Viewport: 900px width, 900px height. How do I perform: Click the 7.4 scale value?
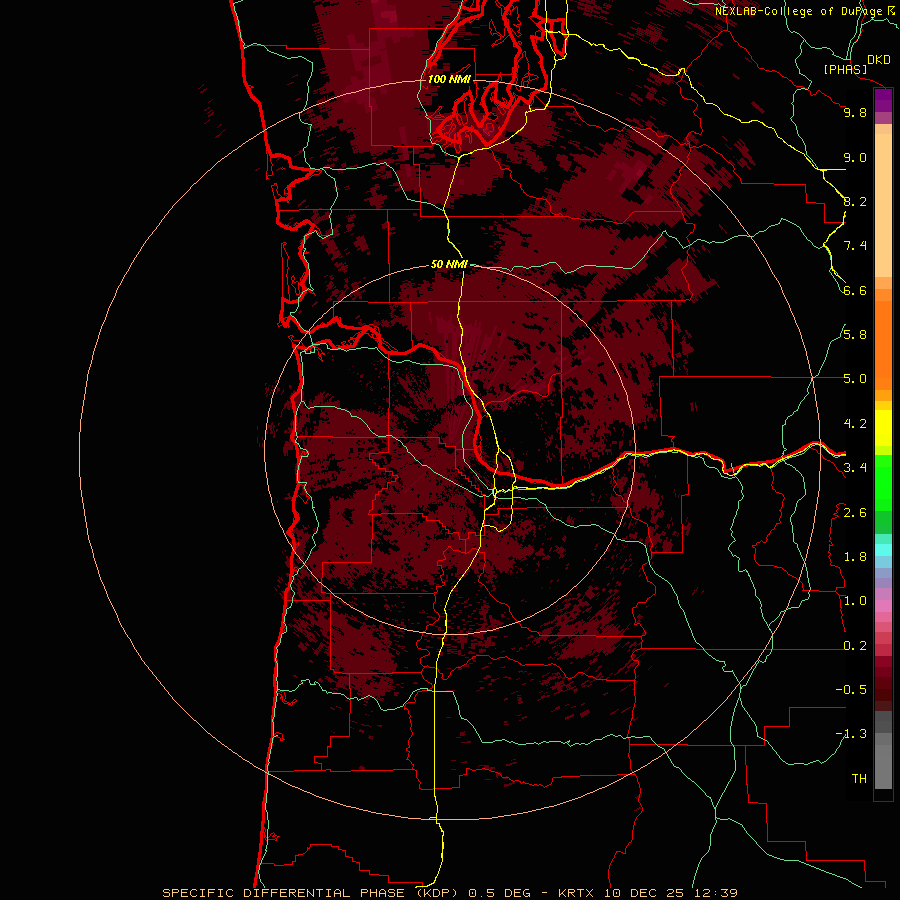tap(855, 246)
